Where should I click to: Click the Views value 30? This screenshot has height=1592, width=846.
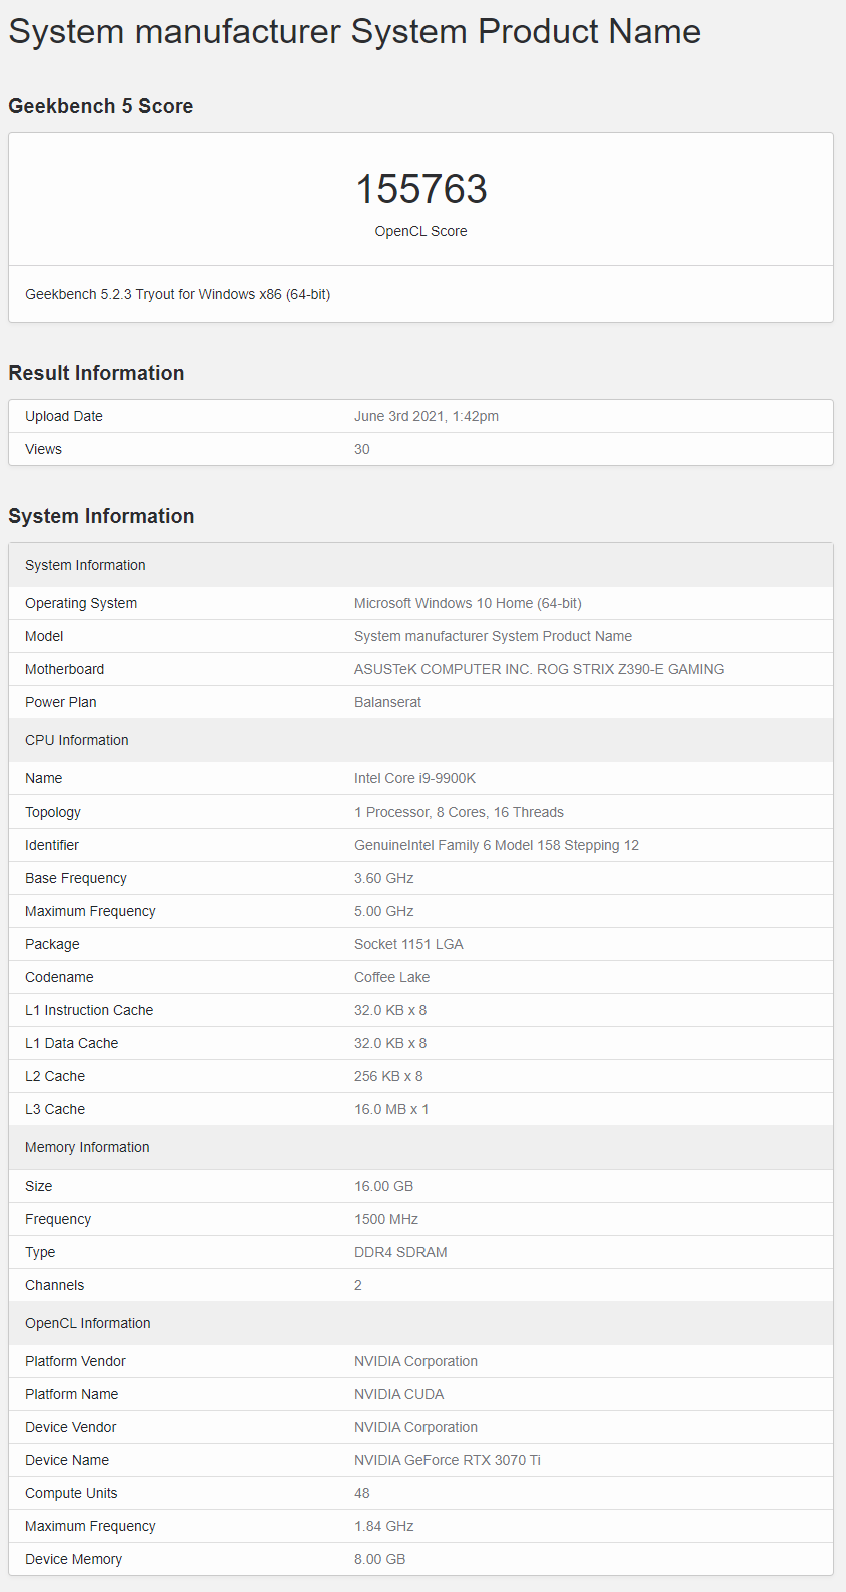[362, 449]
